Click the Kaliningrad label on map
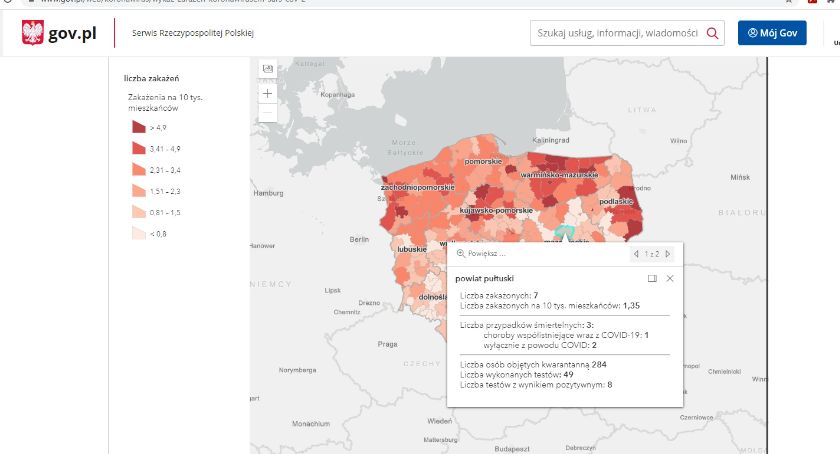The height and width of the screenshot is (454, 840). point(551,140)
